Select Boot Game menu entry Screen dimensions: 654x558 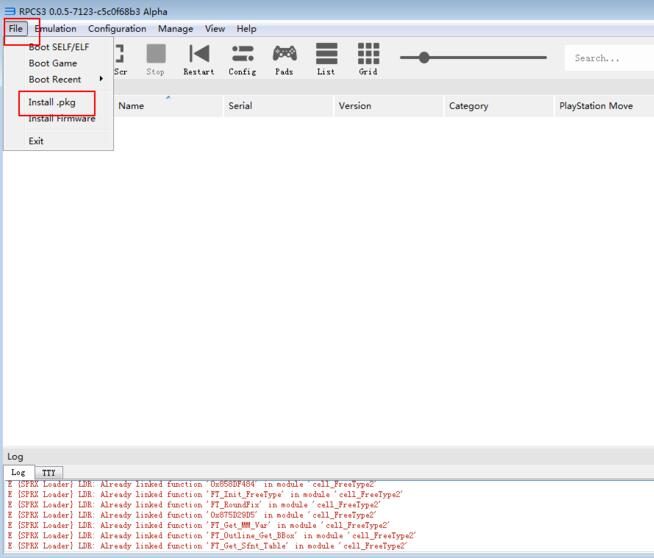pyautogui.click(x=53, y=63)
